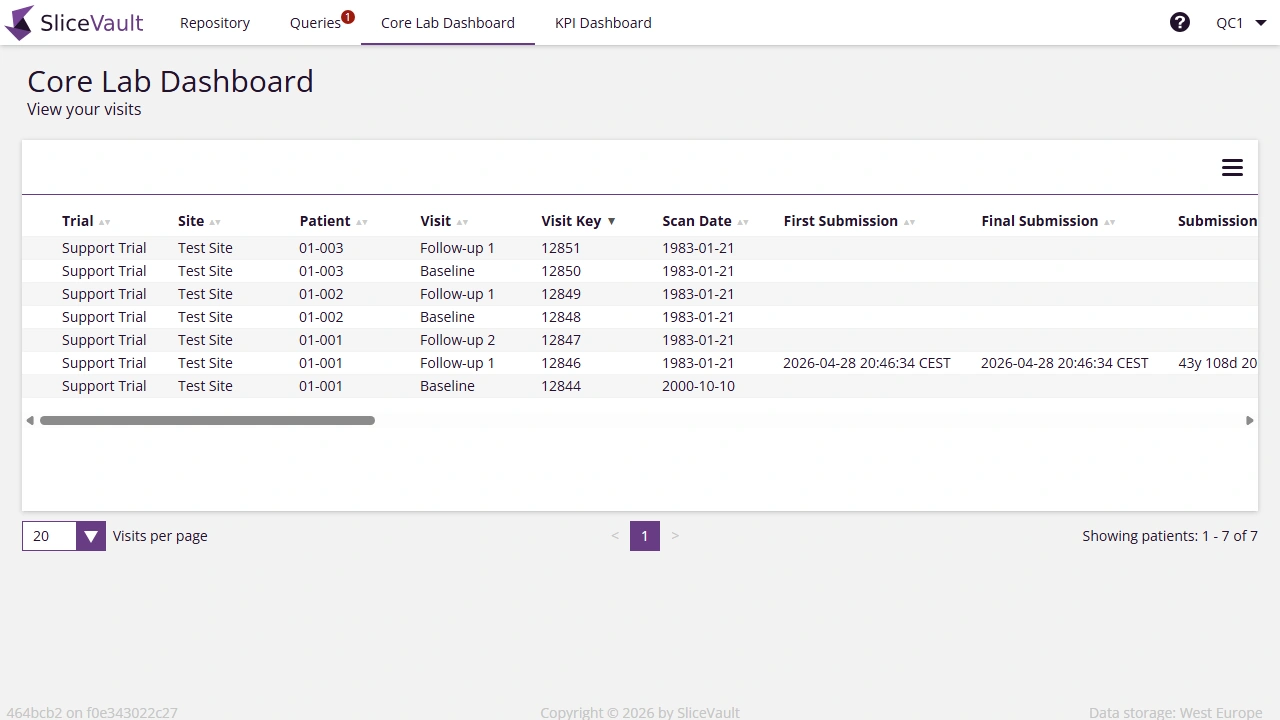Select page 1 in pagination
The image size is (1280, 720).
click(x=645, y=536)
